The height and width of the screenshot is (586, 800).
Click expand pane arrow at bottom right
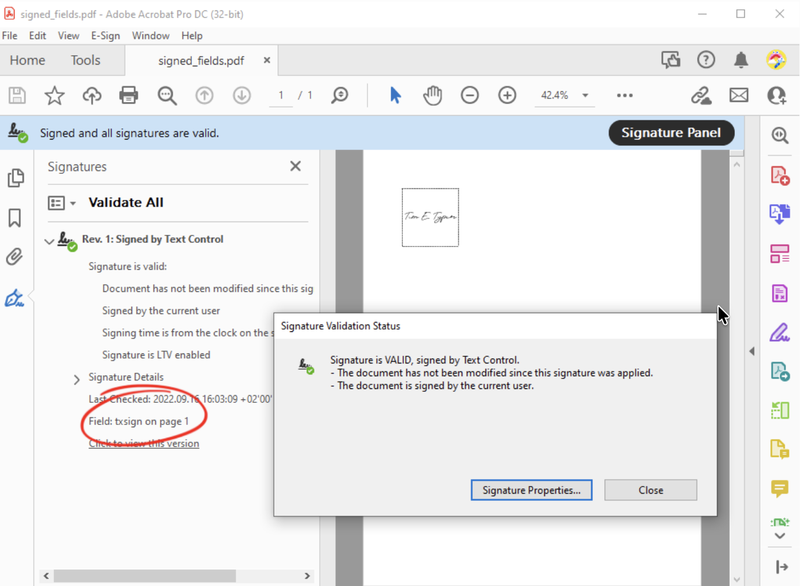click(781, 567)
